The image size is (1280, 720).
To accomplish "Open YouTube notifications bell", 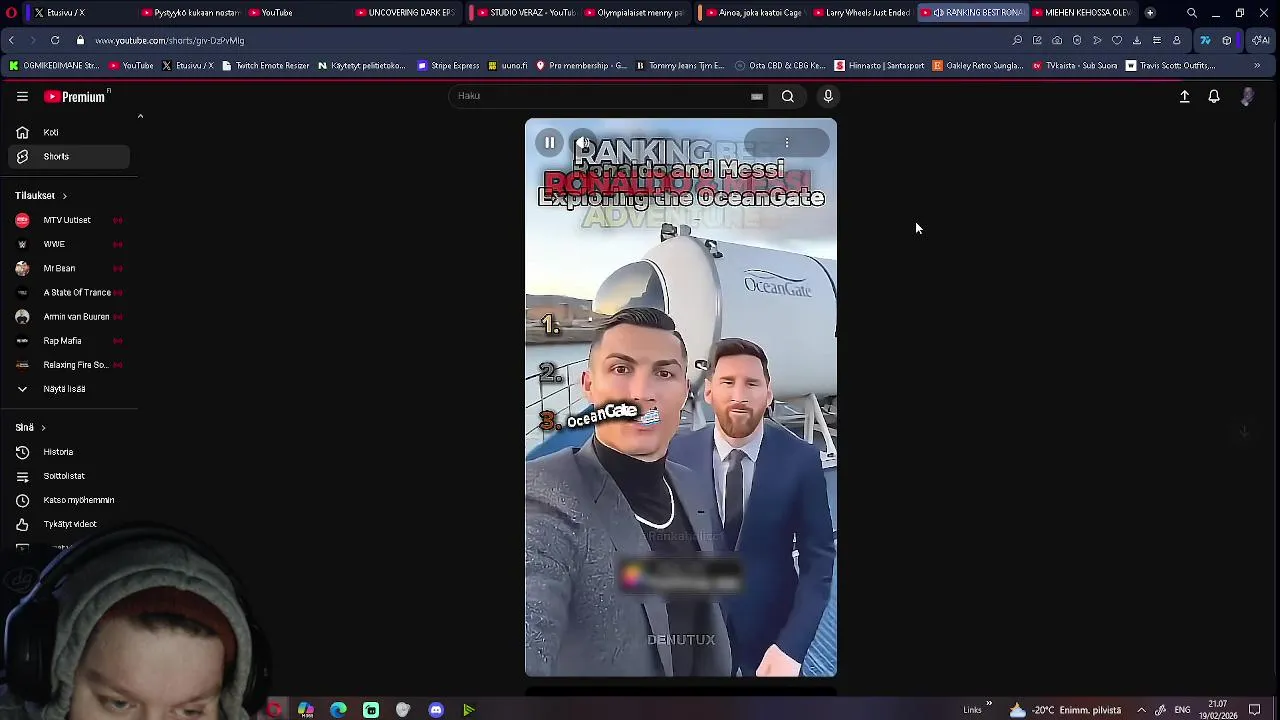I will 1214,97.
